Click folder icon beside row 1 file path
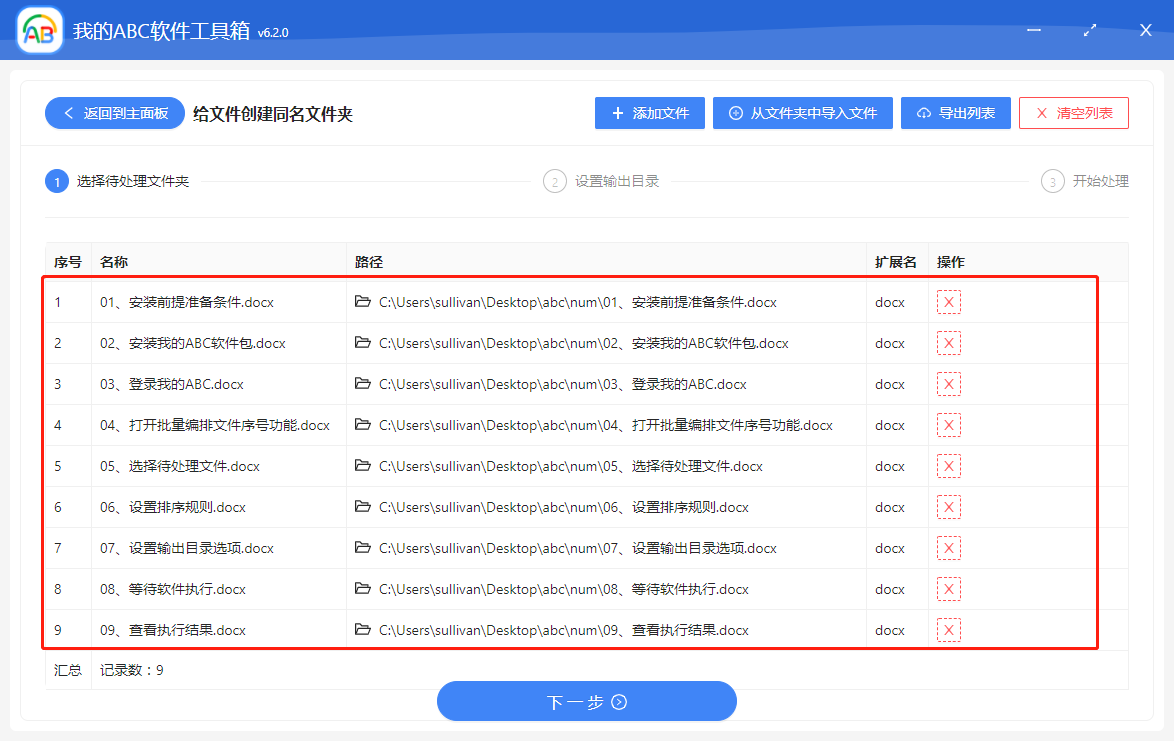 click(x=362, y=301)
